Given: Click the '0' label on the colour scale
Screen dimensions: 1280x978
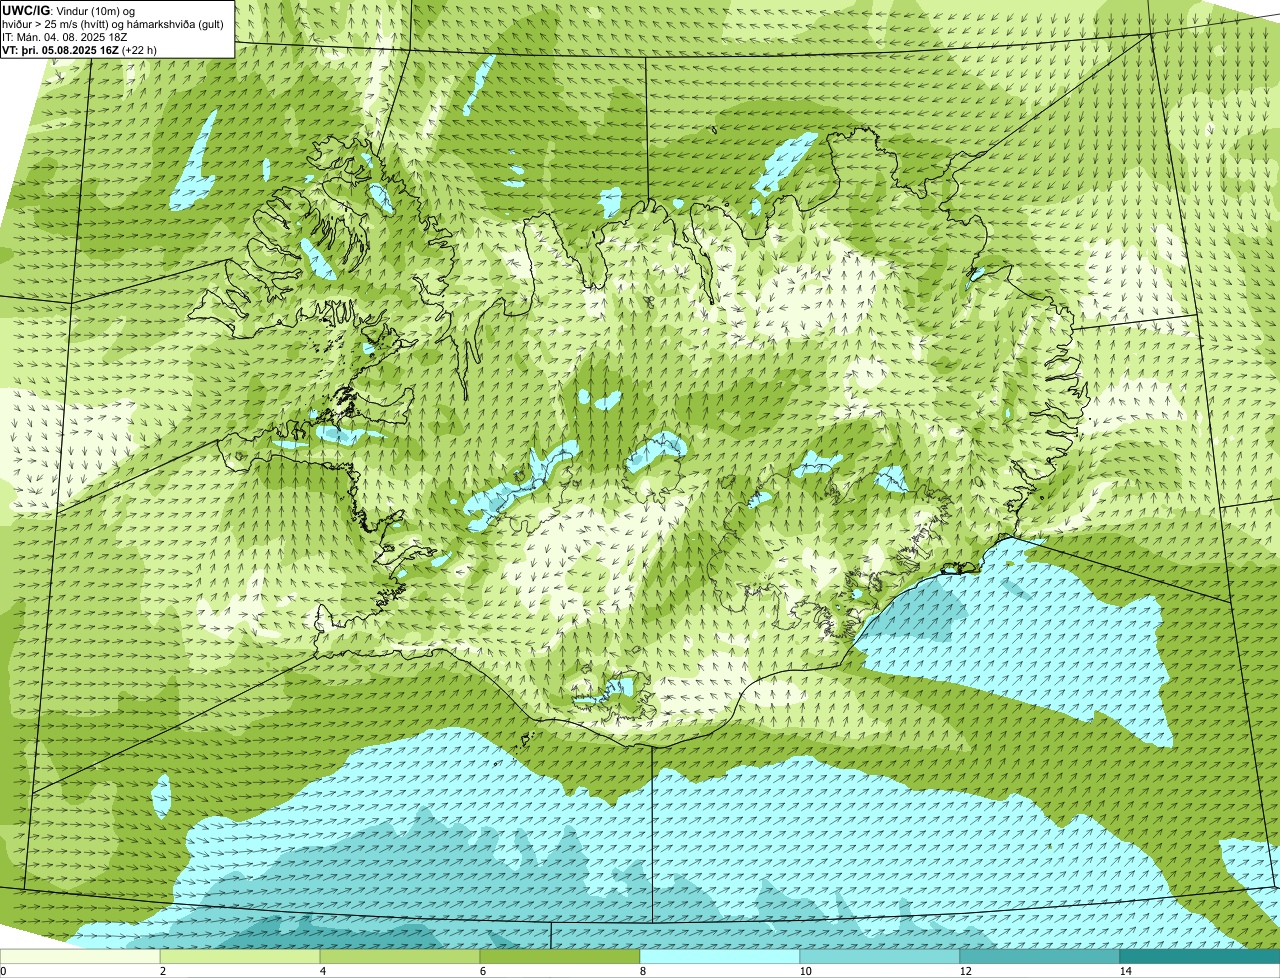Looking at the screenshot, I should (x=3, y=971).
